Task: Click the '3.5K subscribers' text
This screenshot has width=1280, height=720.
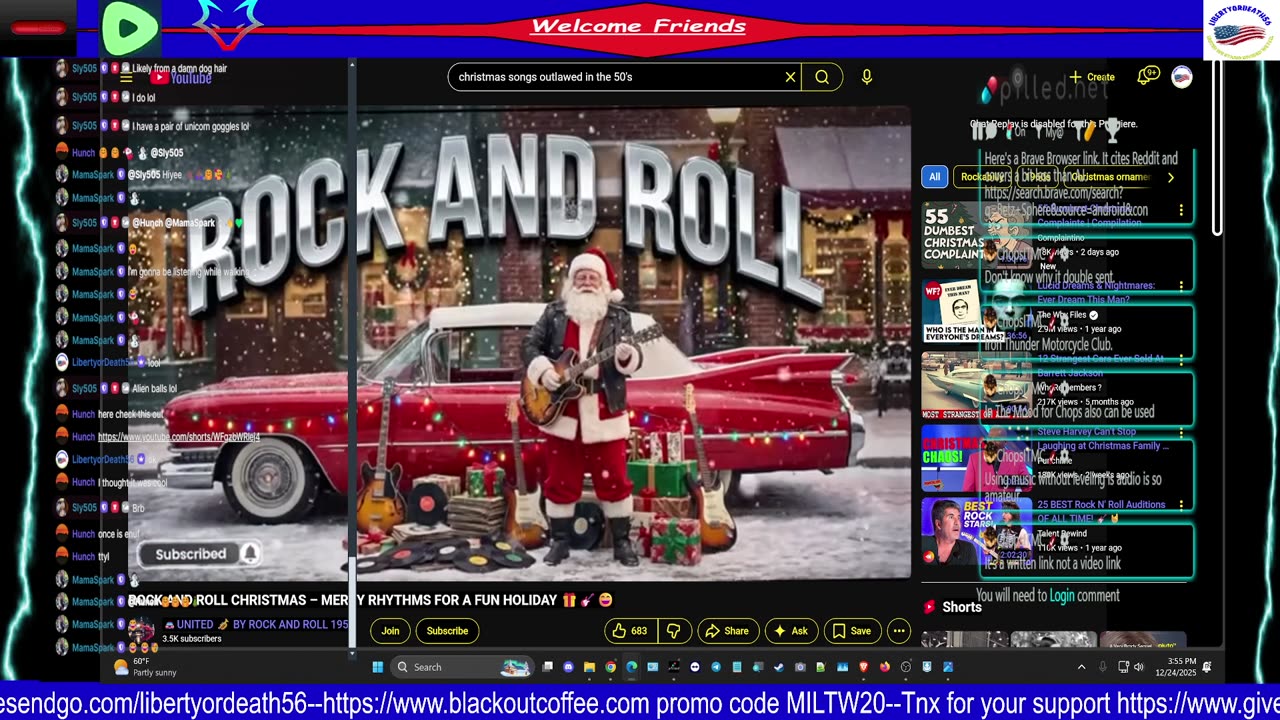Action: click(192, 639)
